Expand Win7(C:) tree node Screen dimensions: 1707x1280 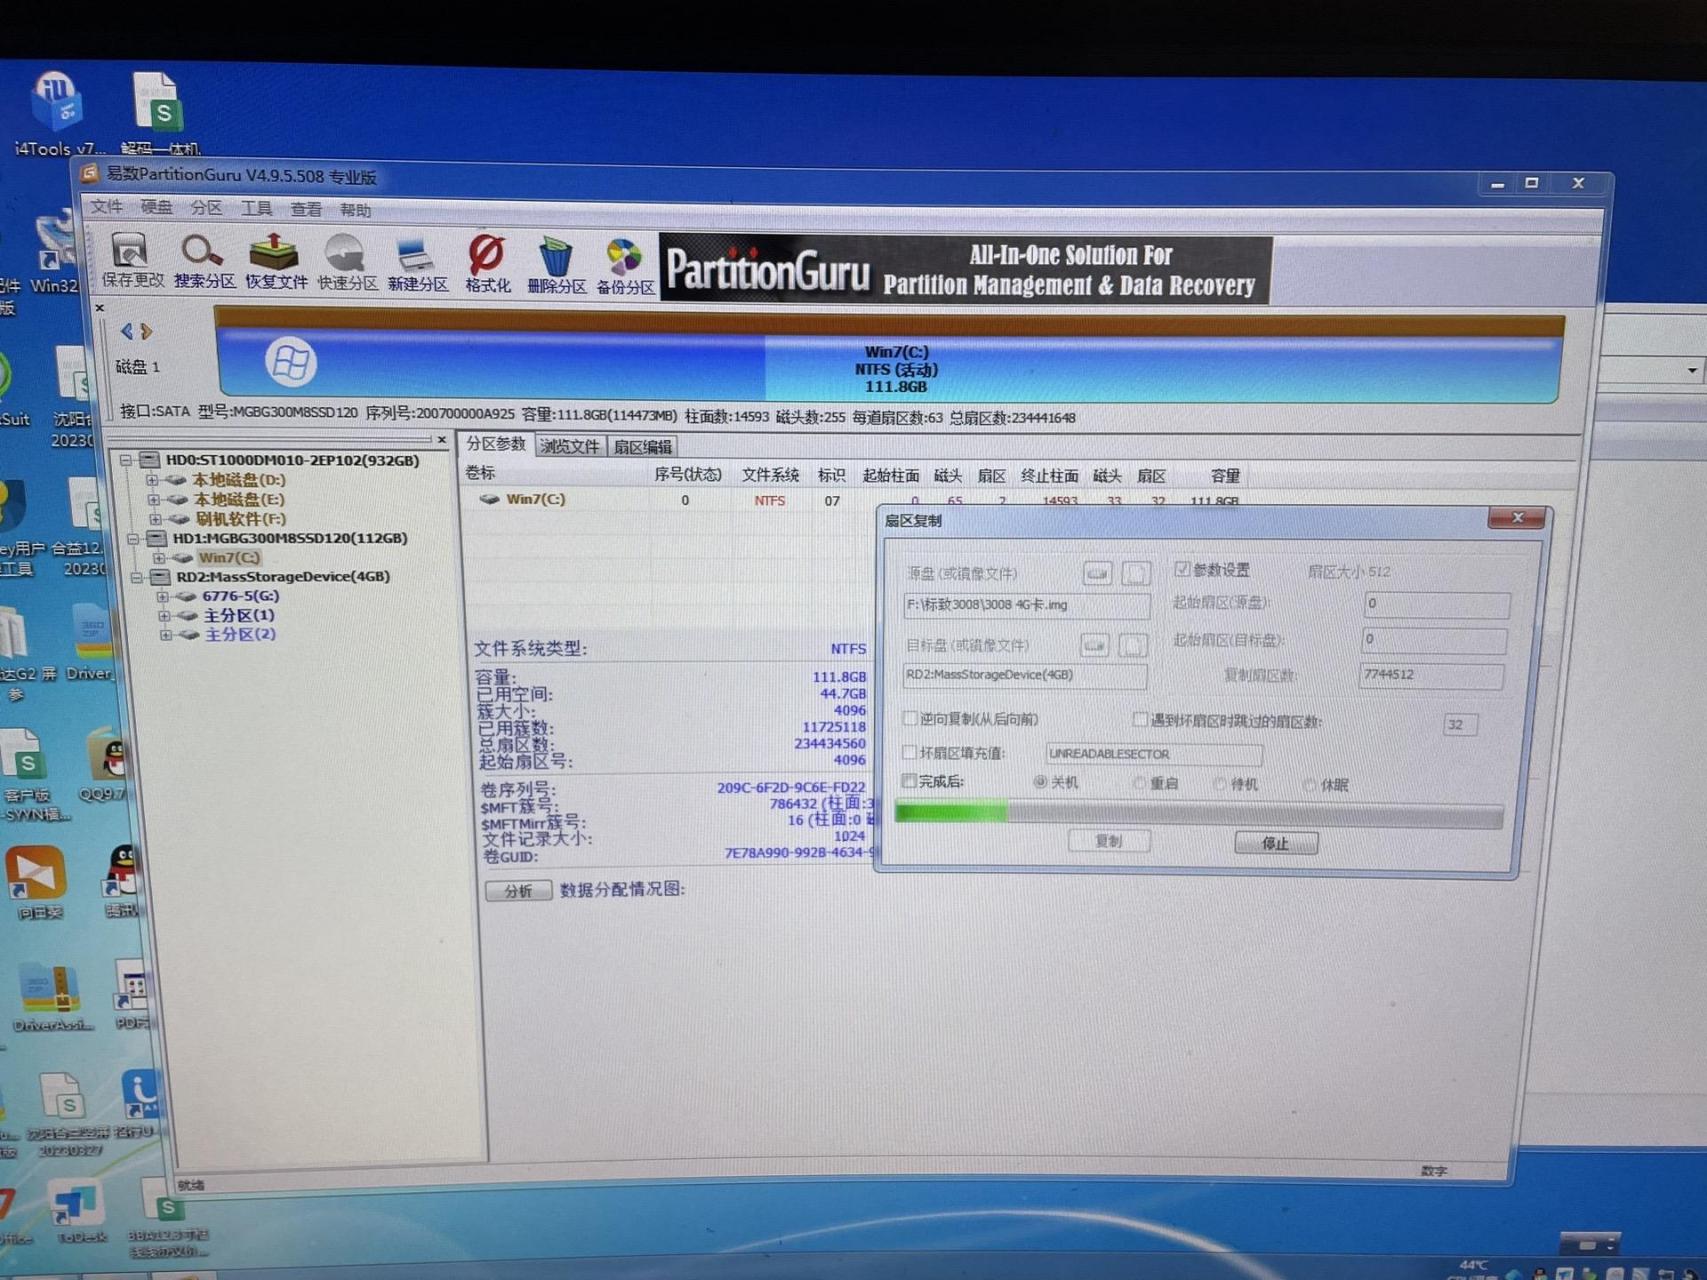[159, 558]
